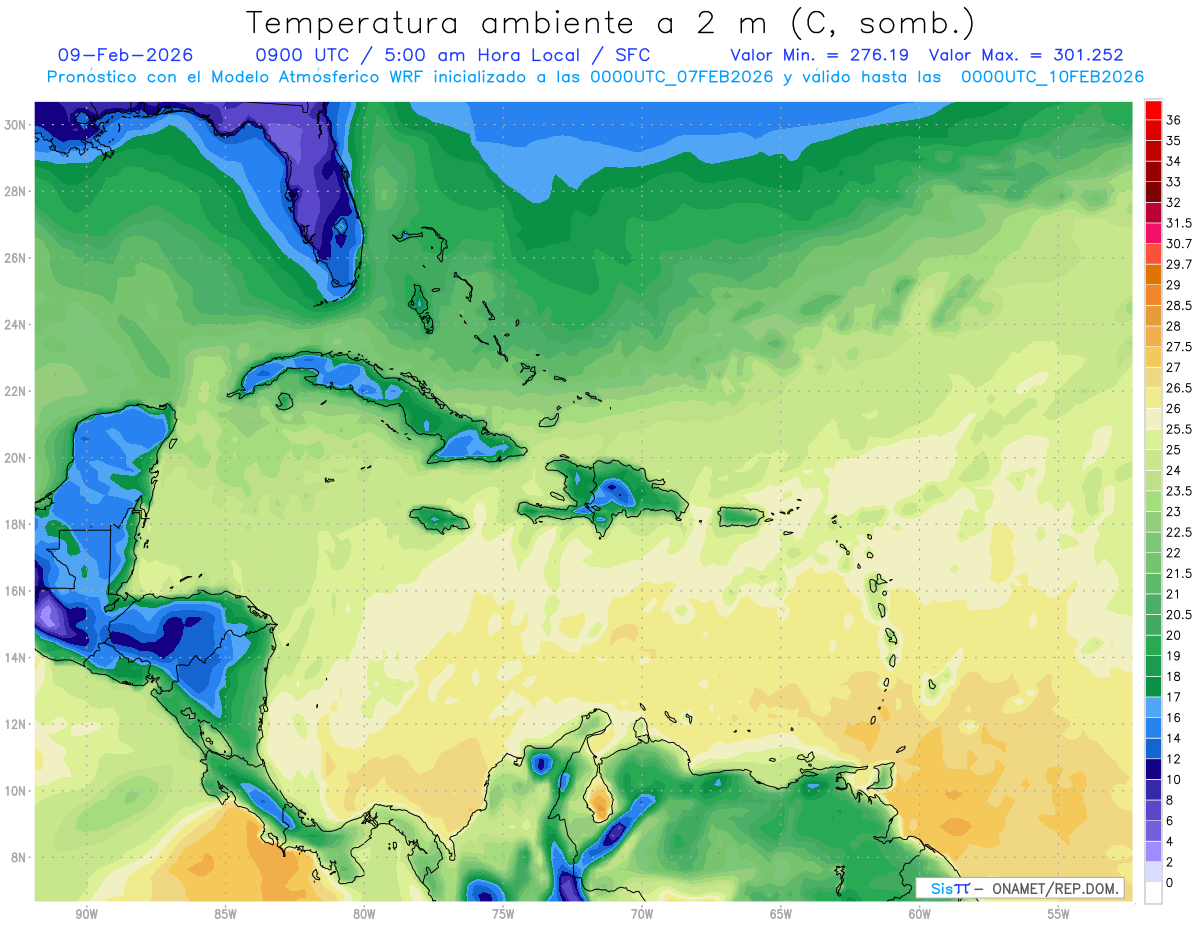Click the legend value "32"

coord(1173,202)
